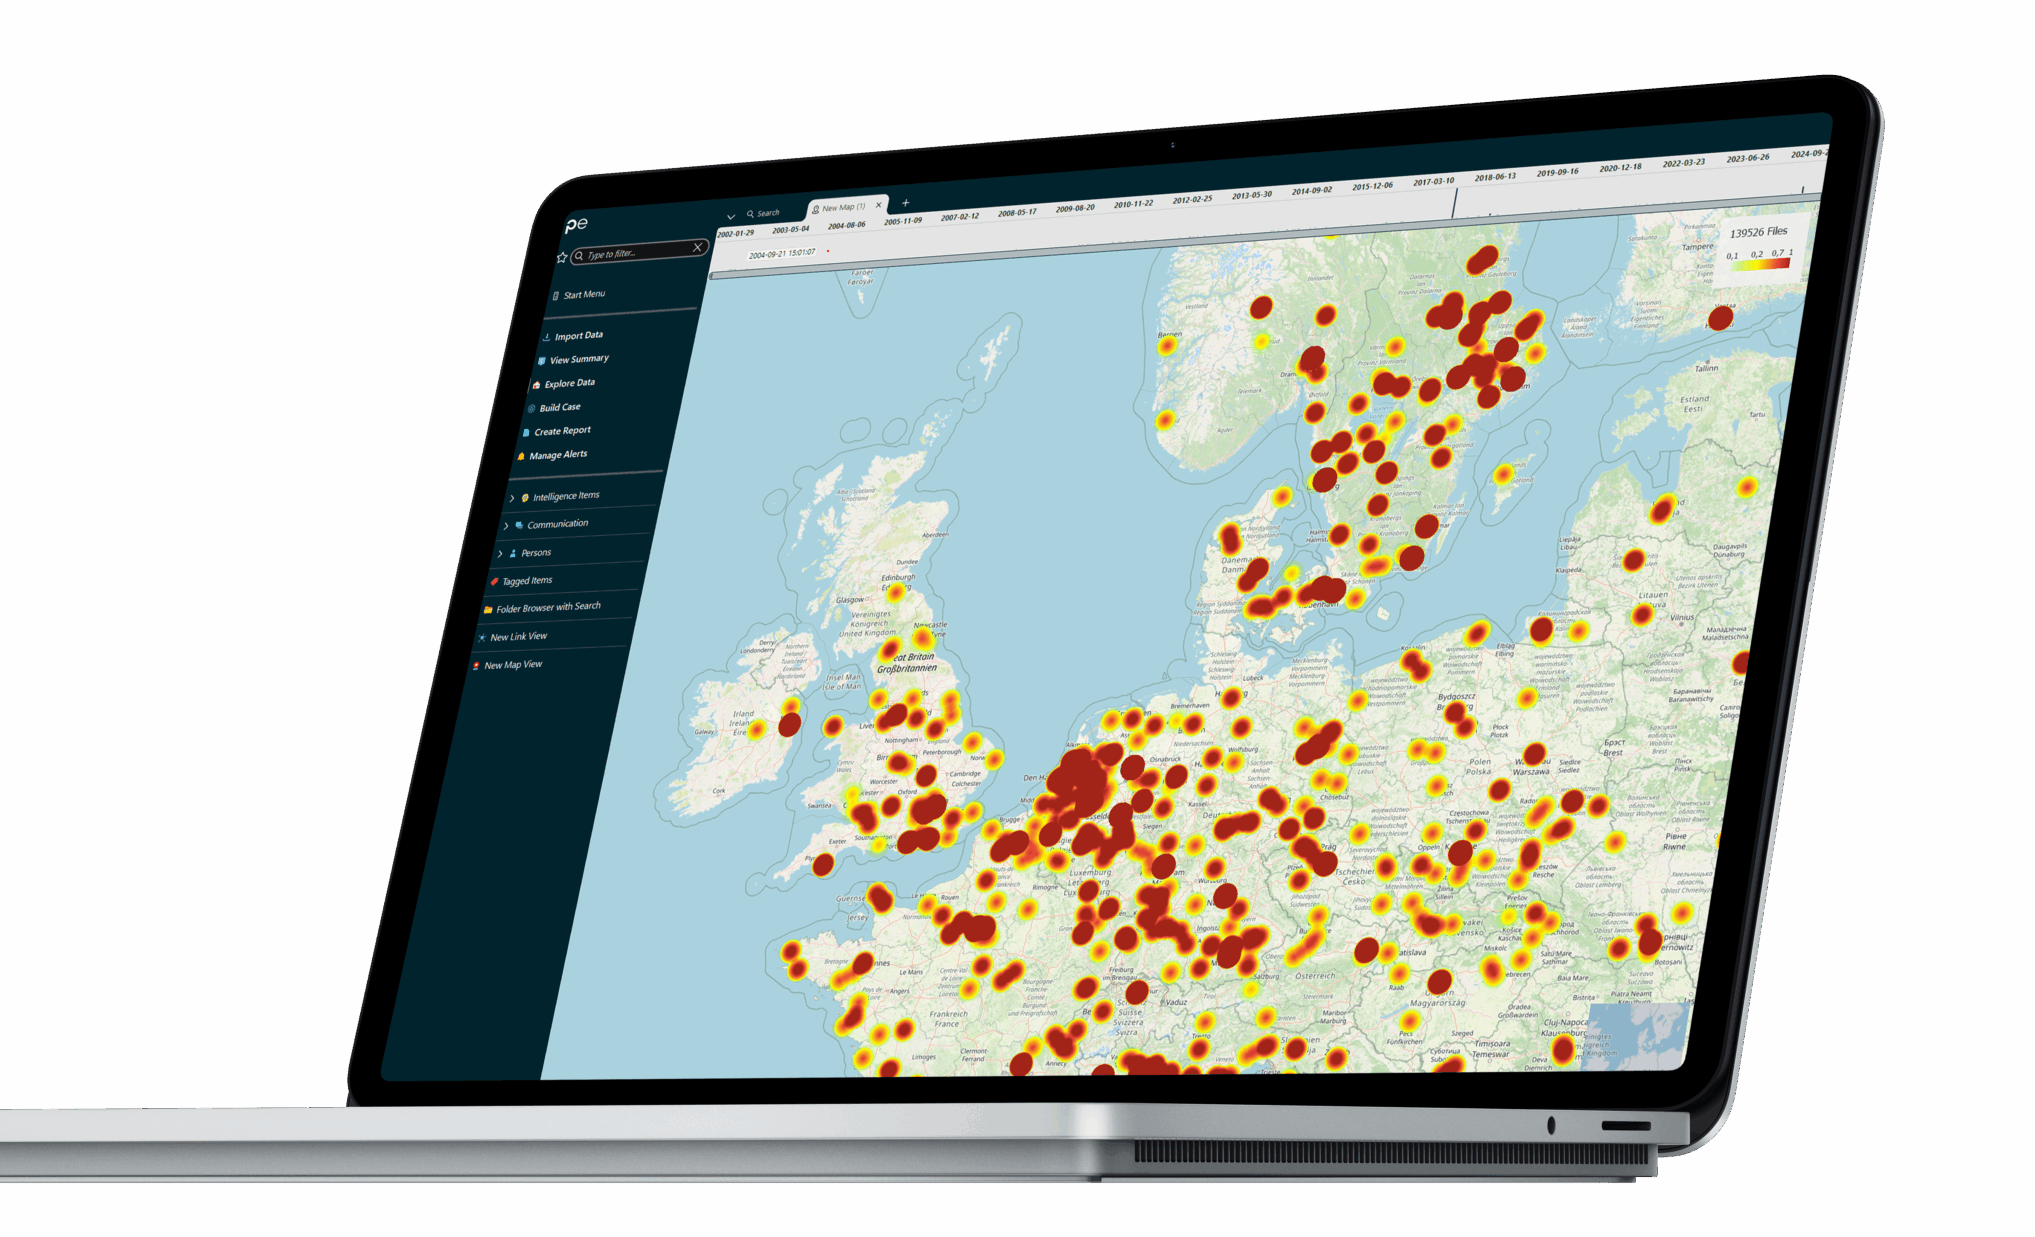Expand the Communication section
Image resolution: width=2035 pixels, height=1237 pixels.
tap(506, 526)
